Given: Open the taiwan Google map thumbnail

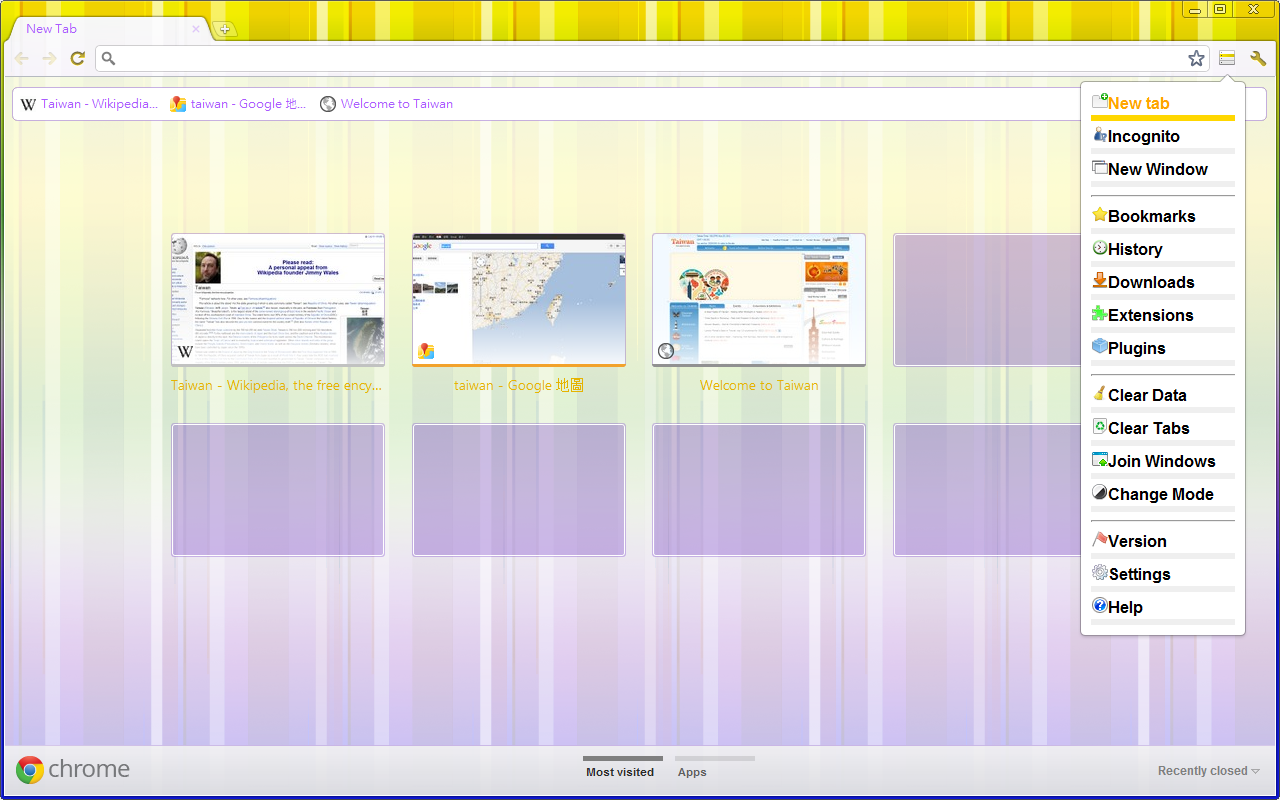Looking at the screenshot, I should coord(519,300).
